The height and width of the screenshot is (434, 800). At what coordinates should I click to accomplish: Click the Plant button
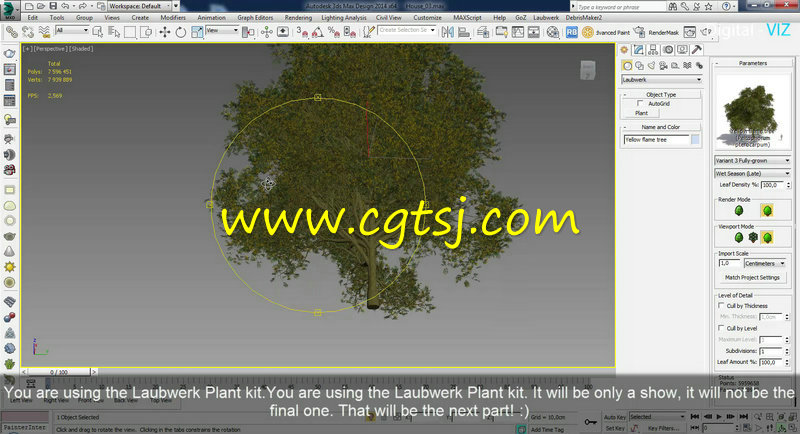[642, 113]
